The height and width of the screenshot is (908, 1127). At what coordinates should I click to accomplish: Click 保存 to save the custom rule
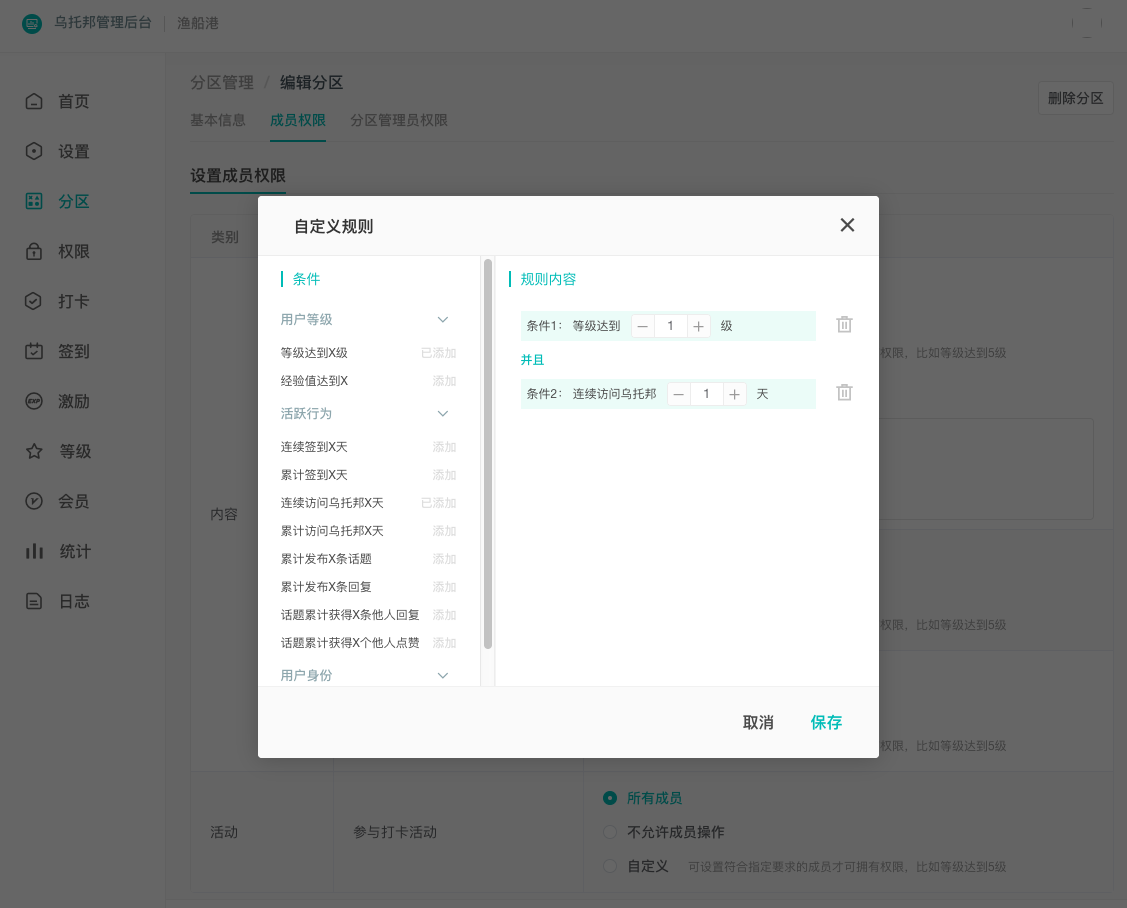pyautogui.click(x=826, y=723)
